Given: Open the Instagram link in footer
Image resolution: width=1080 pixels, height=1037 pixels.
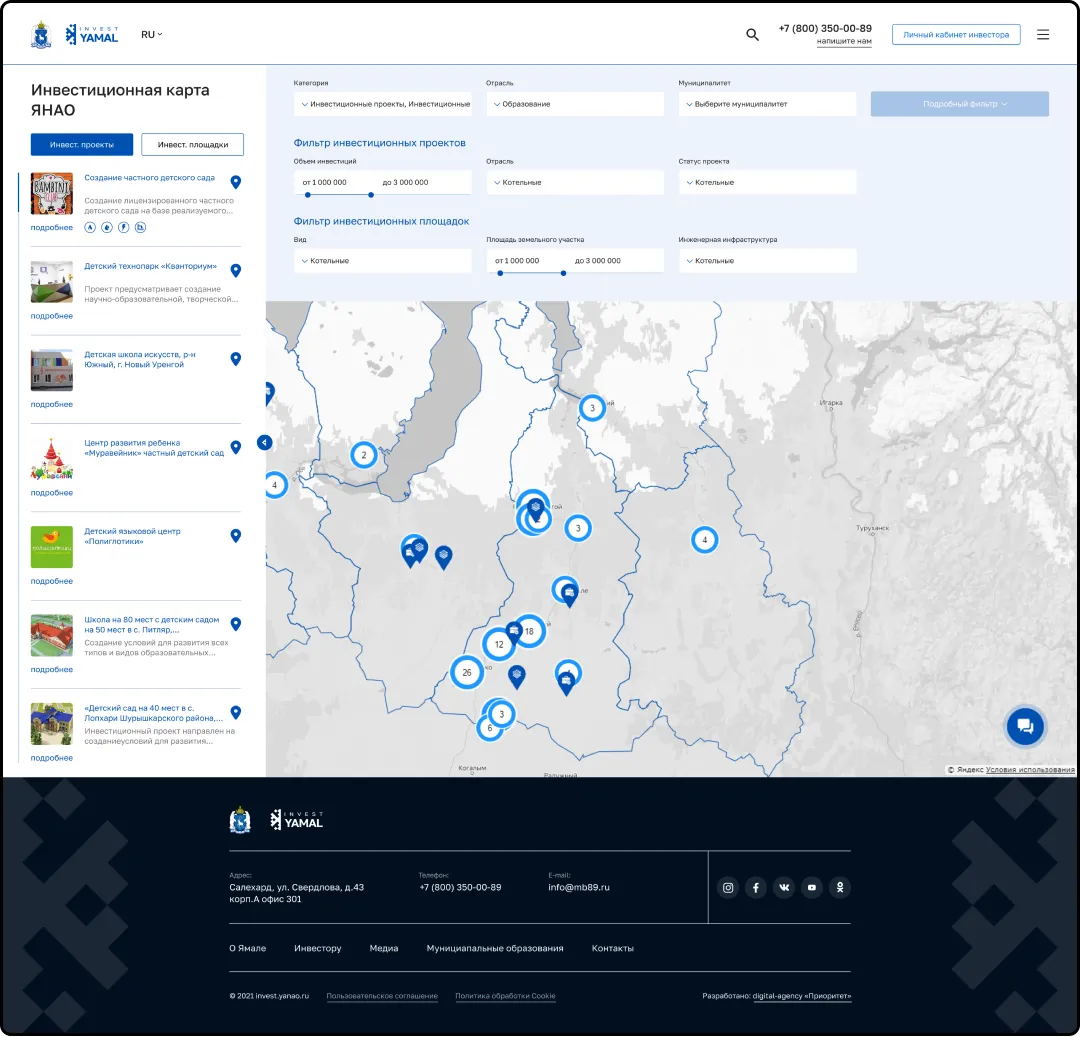Looking at the screenshot, I should point(728,887).
